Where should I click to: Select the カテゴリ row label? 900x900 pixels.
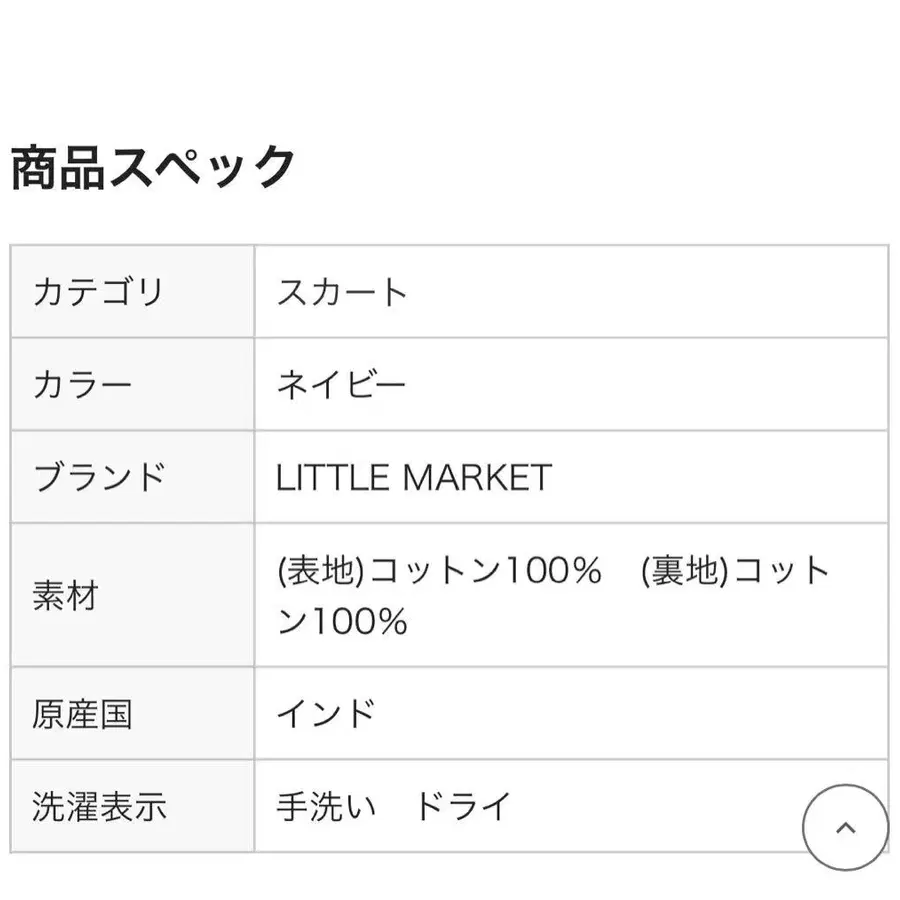tap(97, 293)
